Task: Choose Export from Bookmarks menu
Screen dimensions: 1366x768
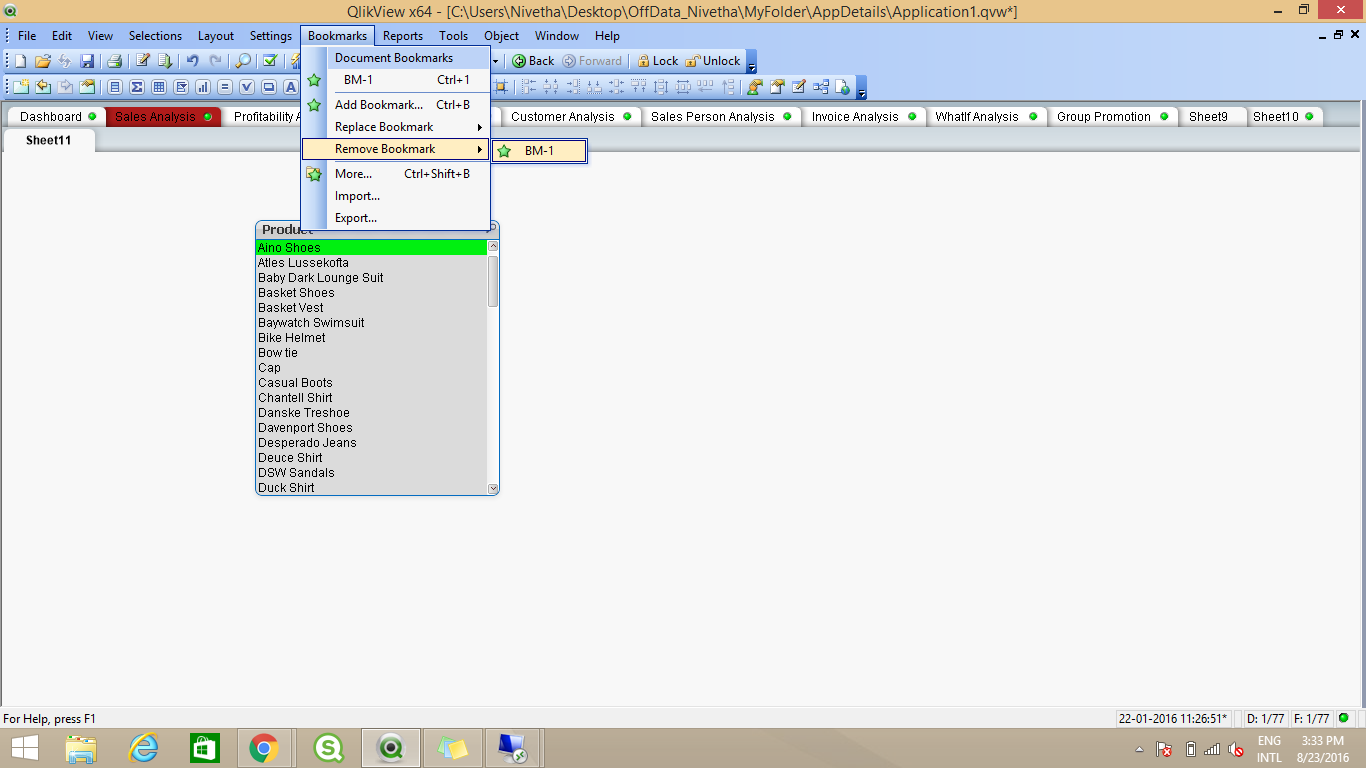Action: click(x=396, y=218)
